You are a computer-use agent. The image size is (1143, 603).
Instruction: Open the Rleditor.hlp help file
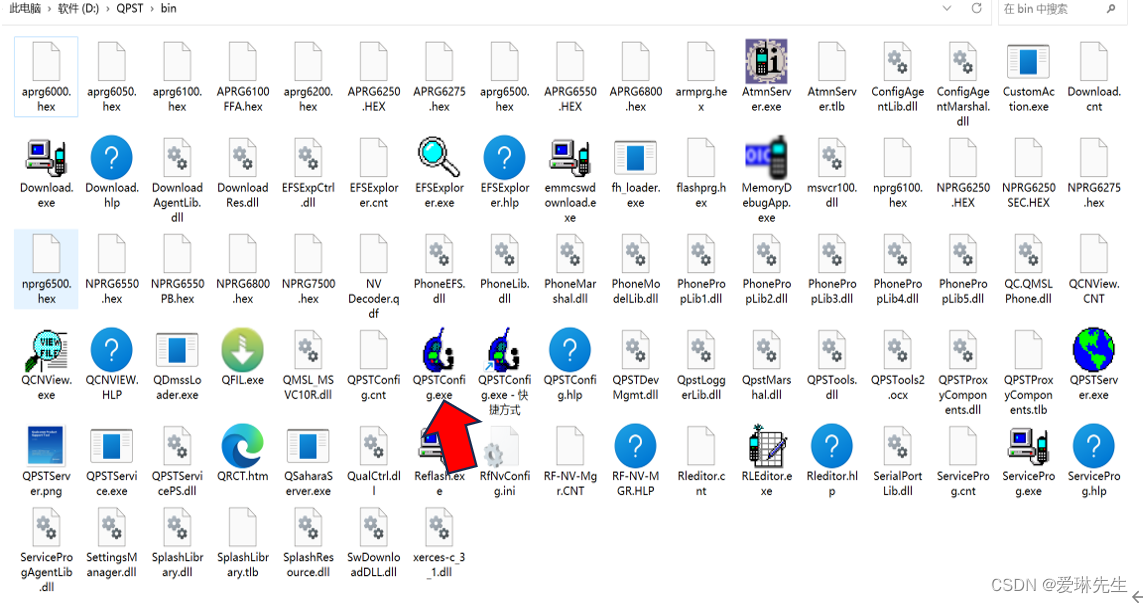[832, 446]
